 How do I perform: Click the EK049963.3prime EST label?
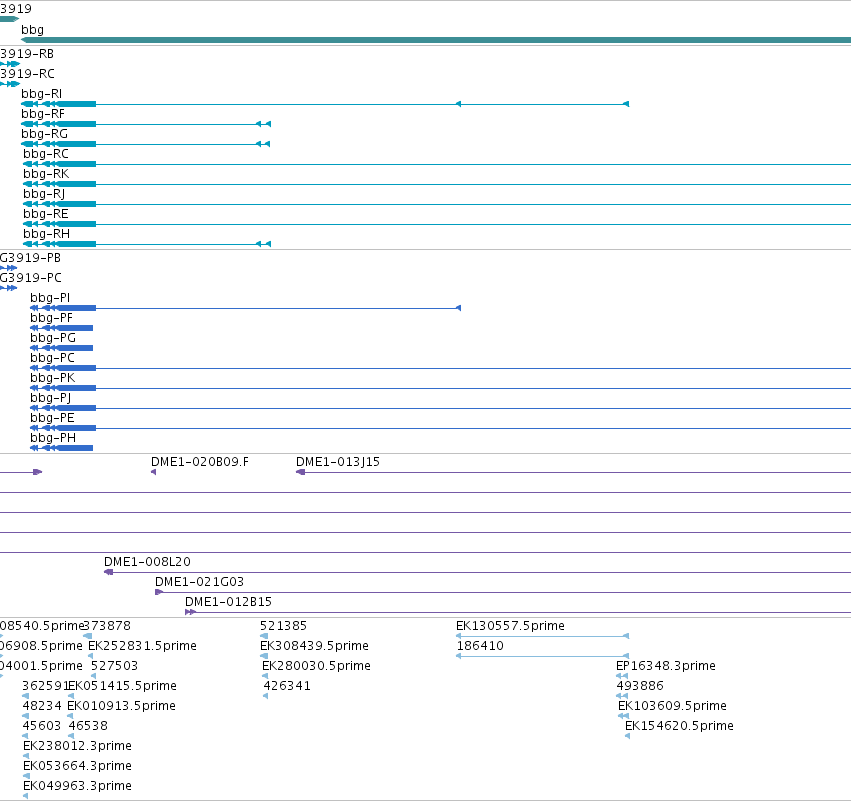pos(77,786)
